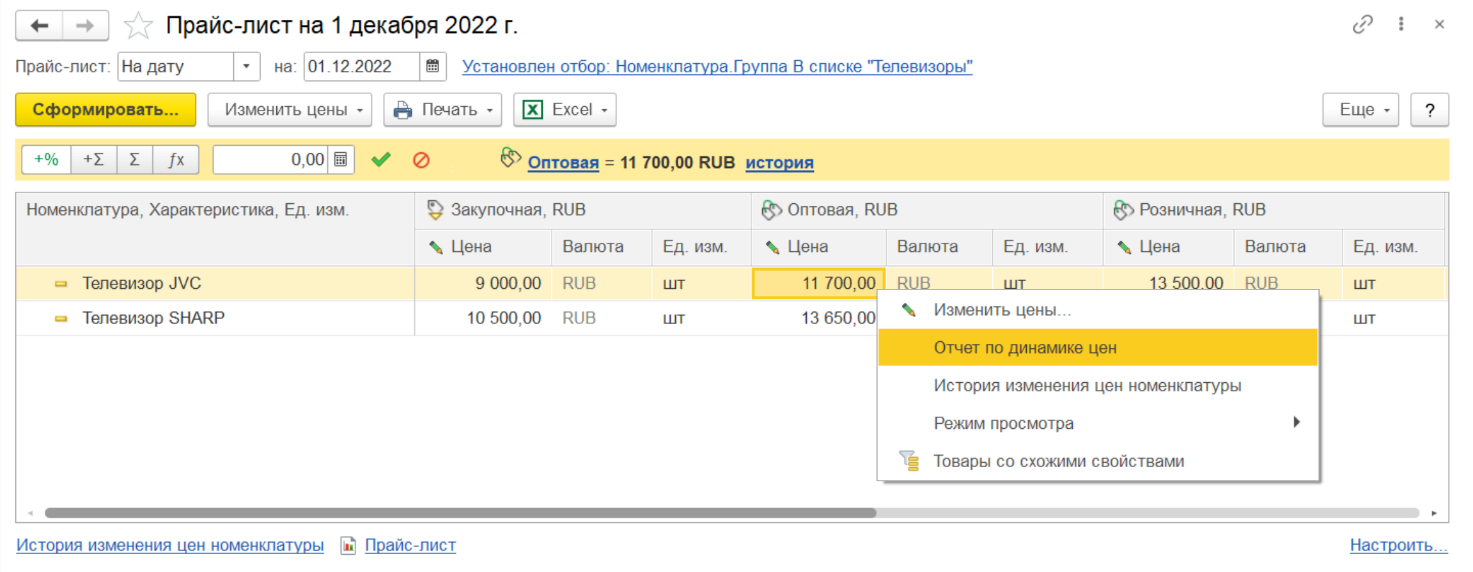Click the back navigation arrow
This screenshot has height=572, width=1473.
(40, 25)
